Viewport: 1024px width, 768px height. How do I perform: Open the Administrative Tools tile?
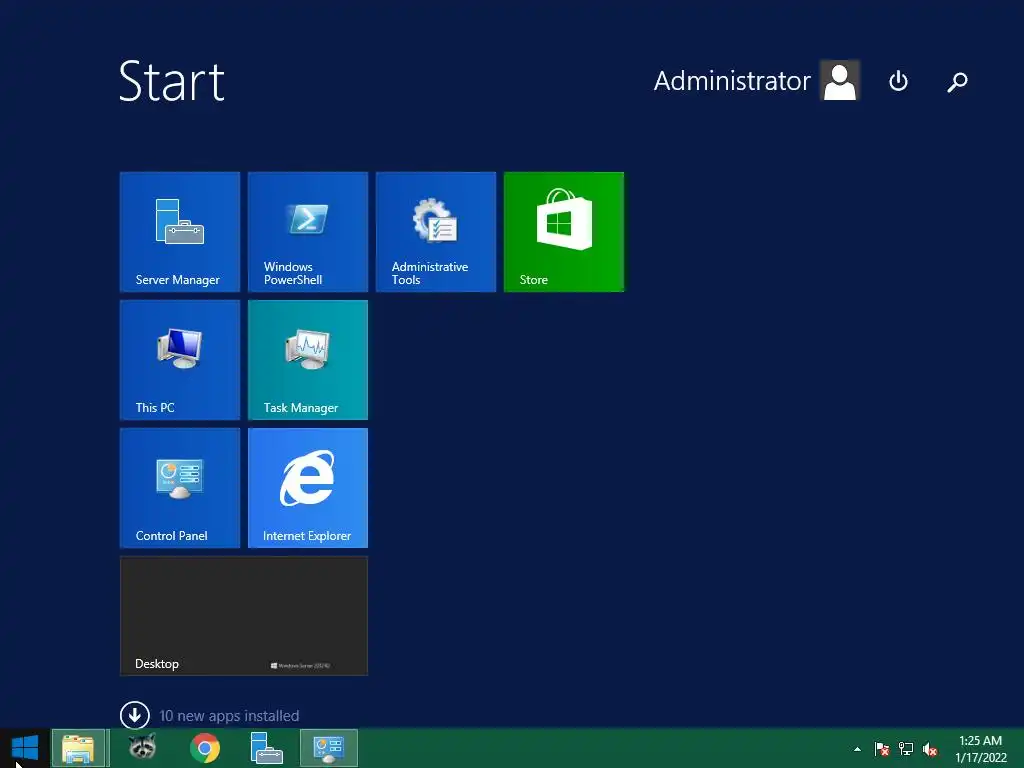point(436,232)
